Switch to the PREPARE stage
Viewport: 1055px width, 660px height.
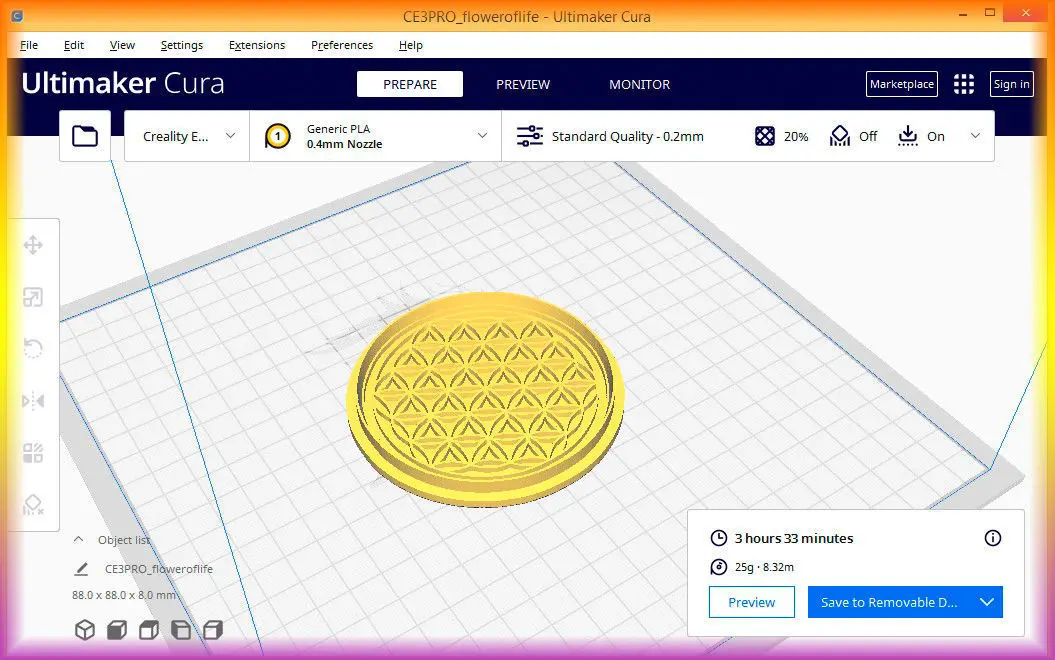[x=410, y=84]
